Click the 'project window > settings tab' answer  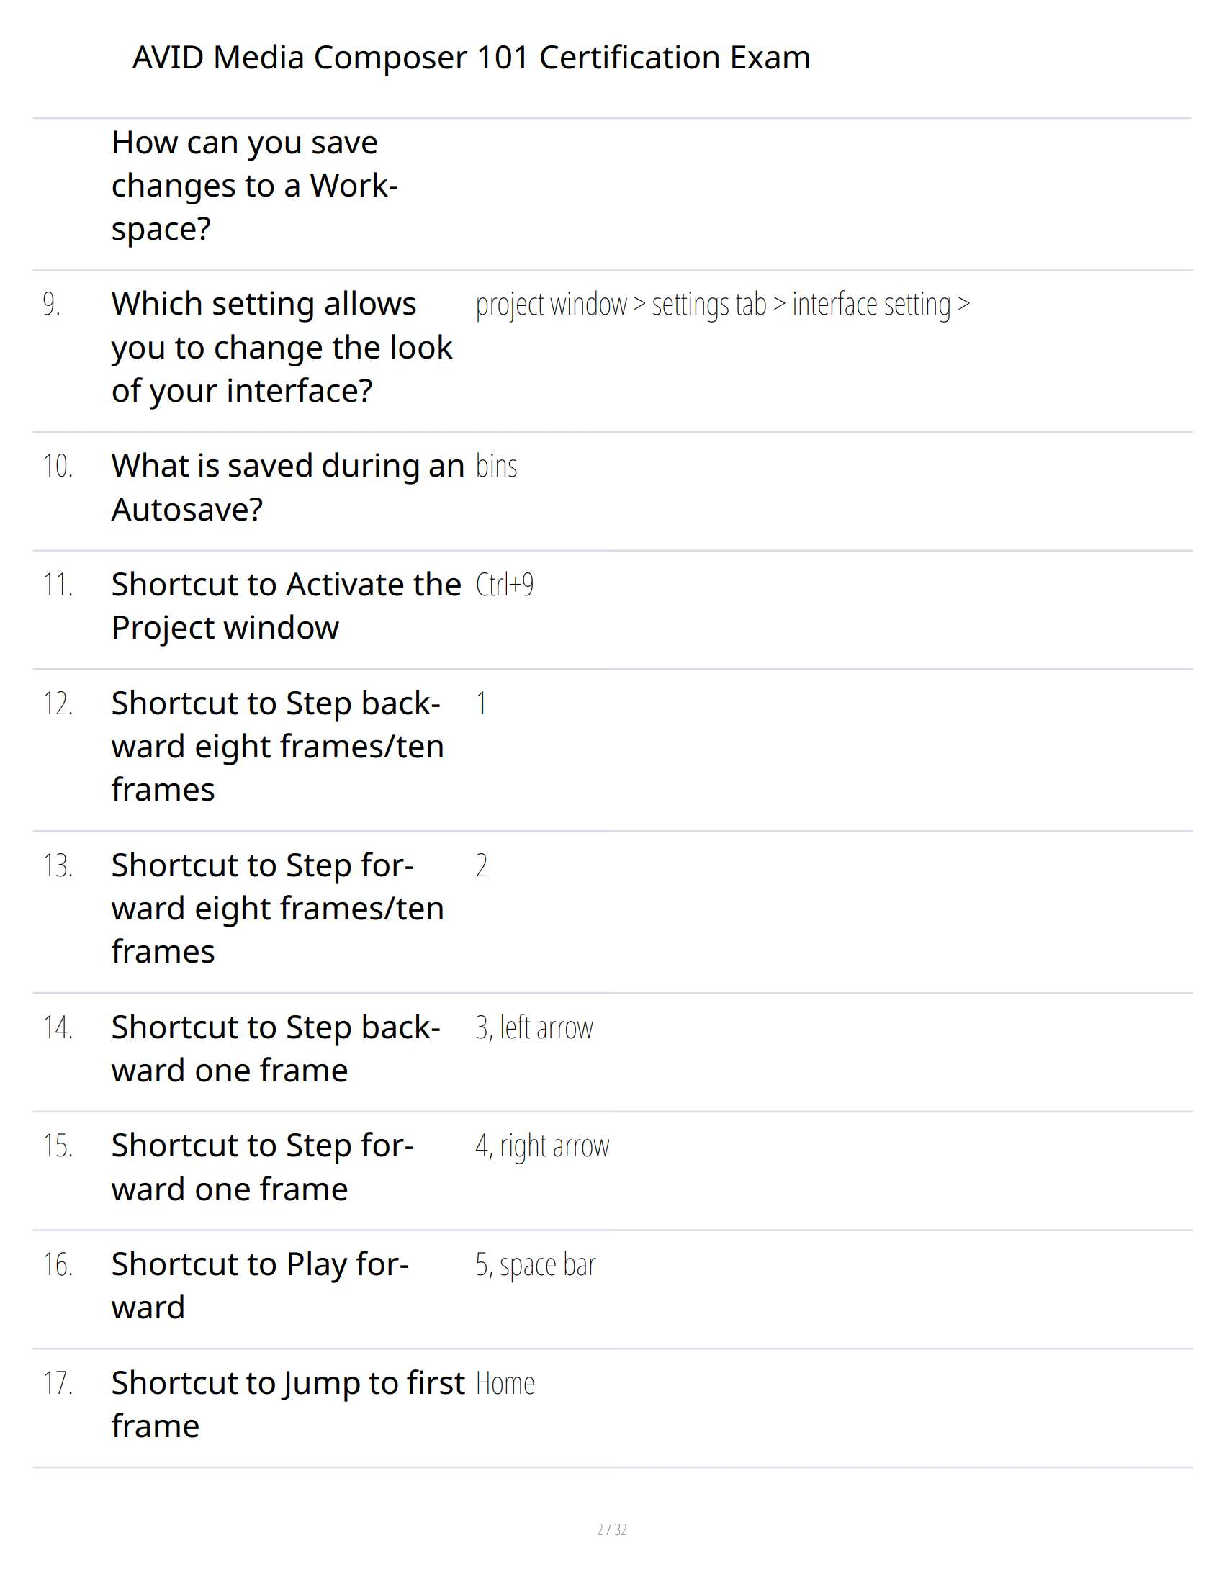pos(722,304)
